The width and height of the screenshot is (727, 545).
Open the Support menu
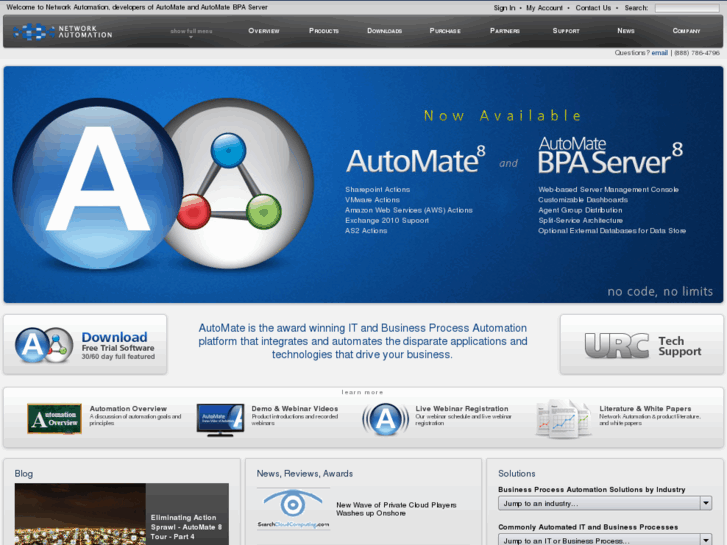[566, 31]
